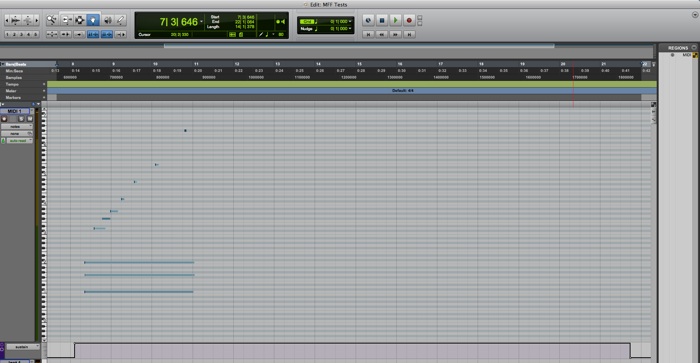Viewport: 700px width, 363px height.
Task: Select the Selector tool
Action: [80, 20]
